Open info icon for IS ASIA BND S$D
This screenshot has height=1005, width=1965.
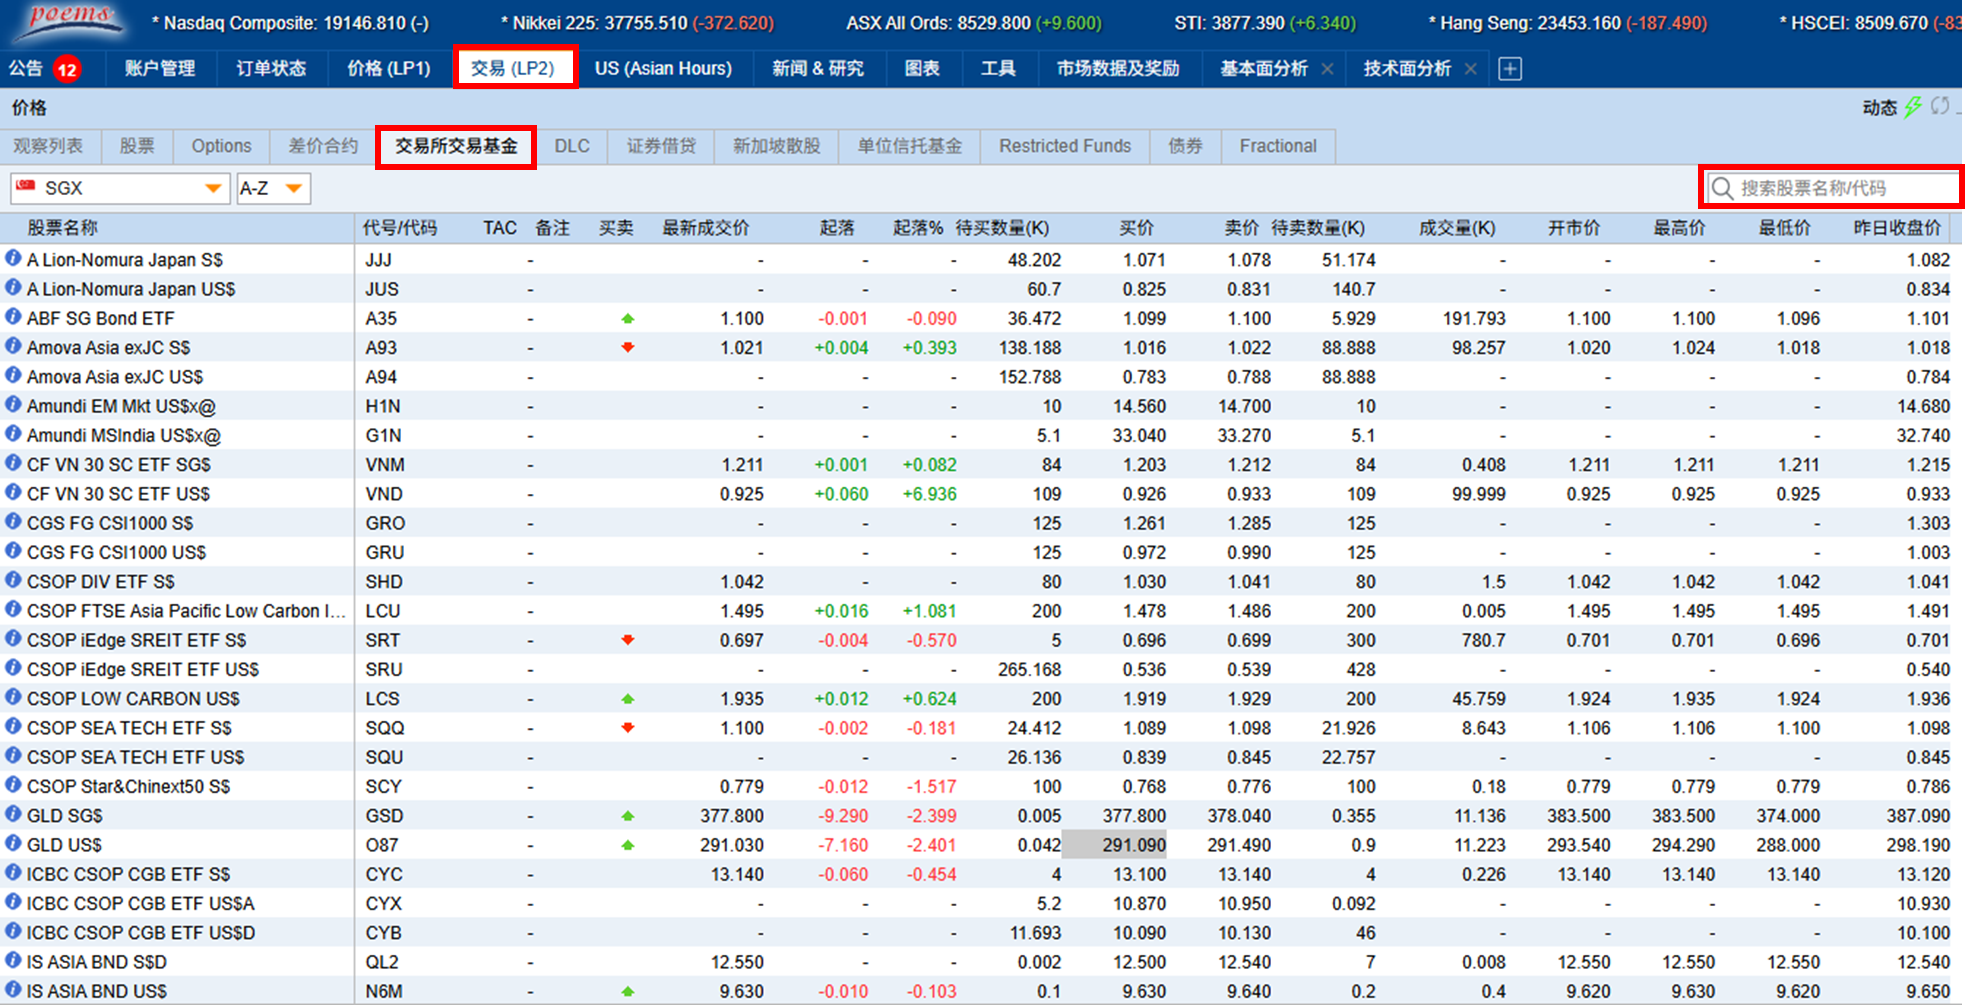(13, 960)
